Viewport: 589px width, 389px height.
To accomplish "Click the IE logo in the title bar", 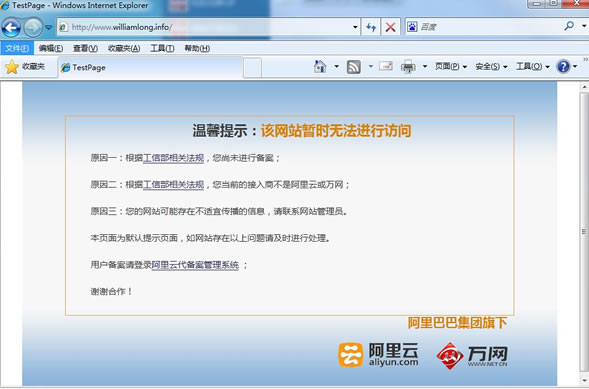I will click(x=5, y=5).
